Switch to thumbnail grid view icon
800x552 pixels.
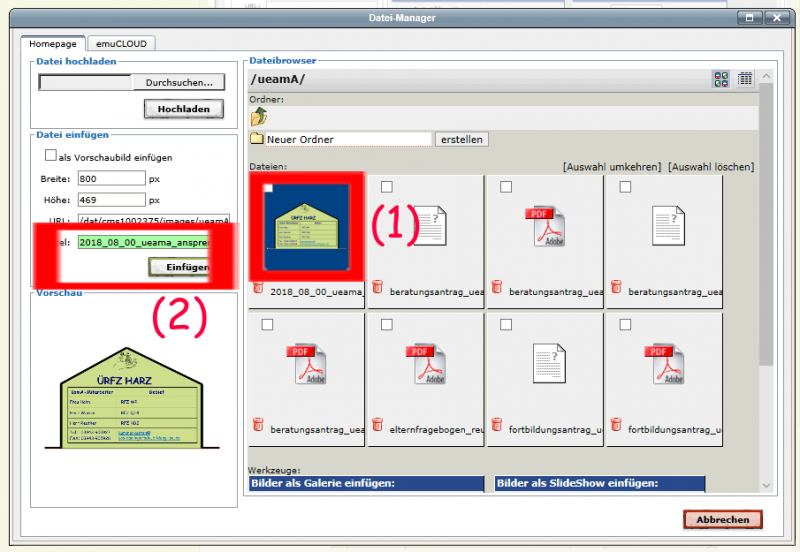click(721, 79)
